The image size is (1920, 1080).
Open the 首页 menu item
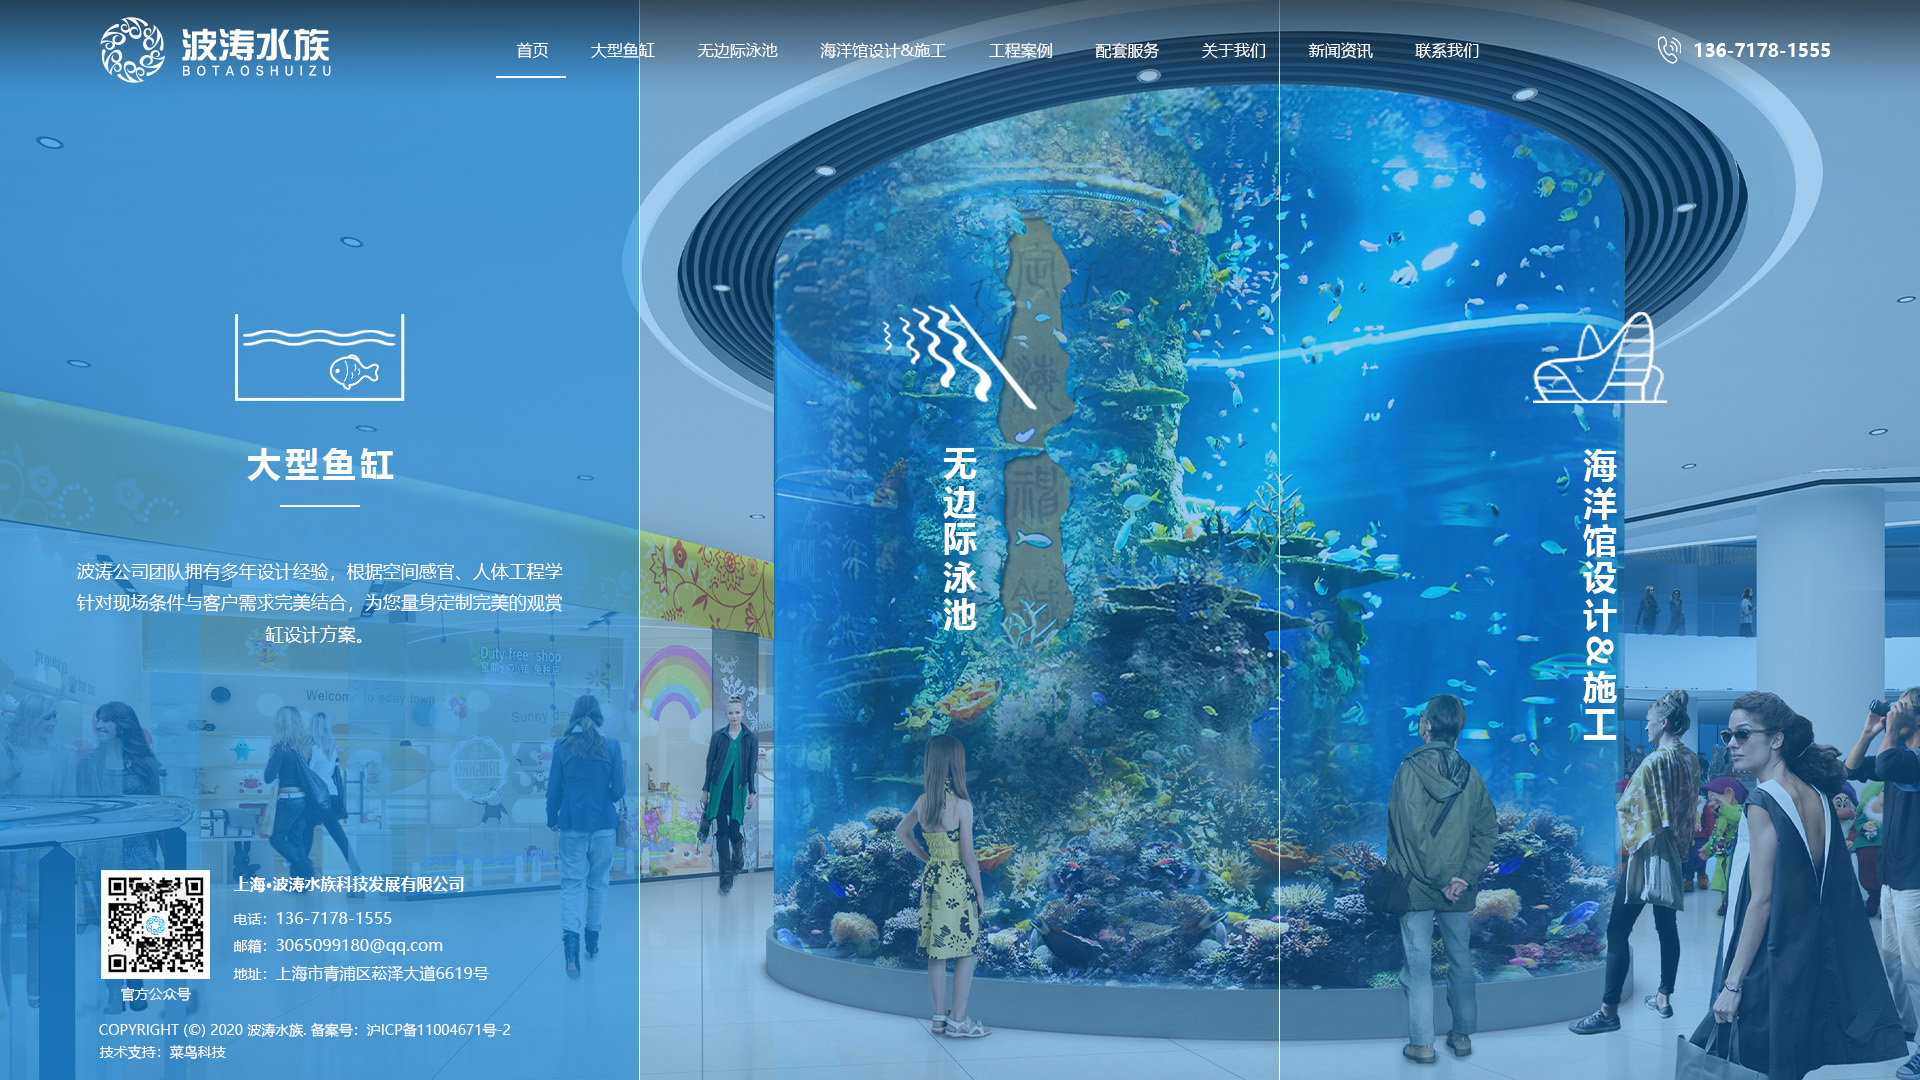coord(532,50)
